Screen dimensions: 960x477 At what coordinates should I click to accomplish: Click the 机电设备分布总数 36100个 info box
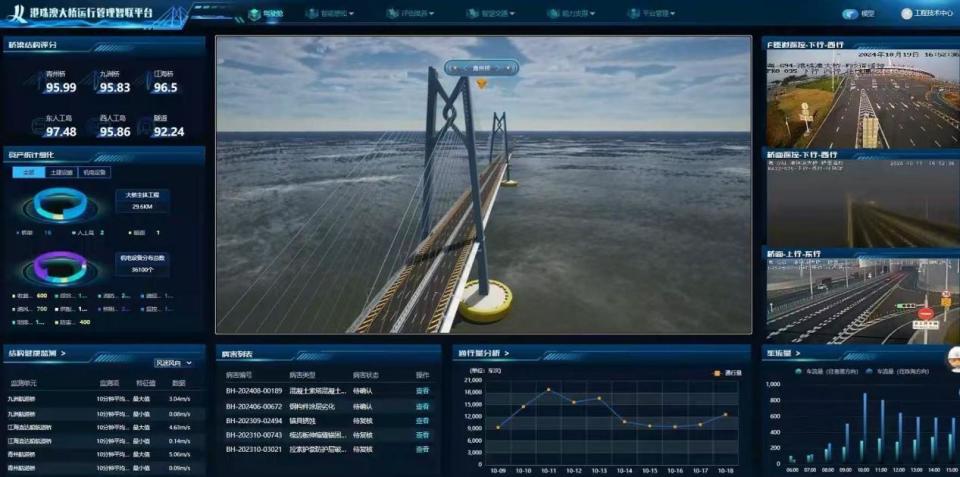tap(142, 264)
